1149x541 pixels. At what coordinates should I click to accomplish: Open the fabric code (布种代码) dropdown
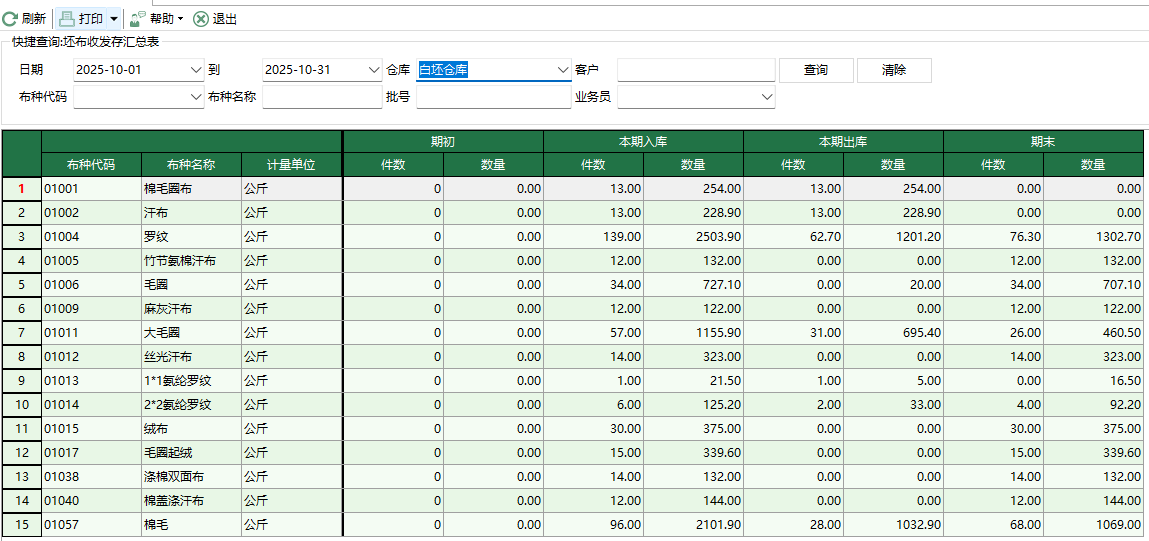pyautogui.click(x=195, y=97)
